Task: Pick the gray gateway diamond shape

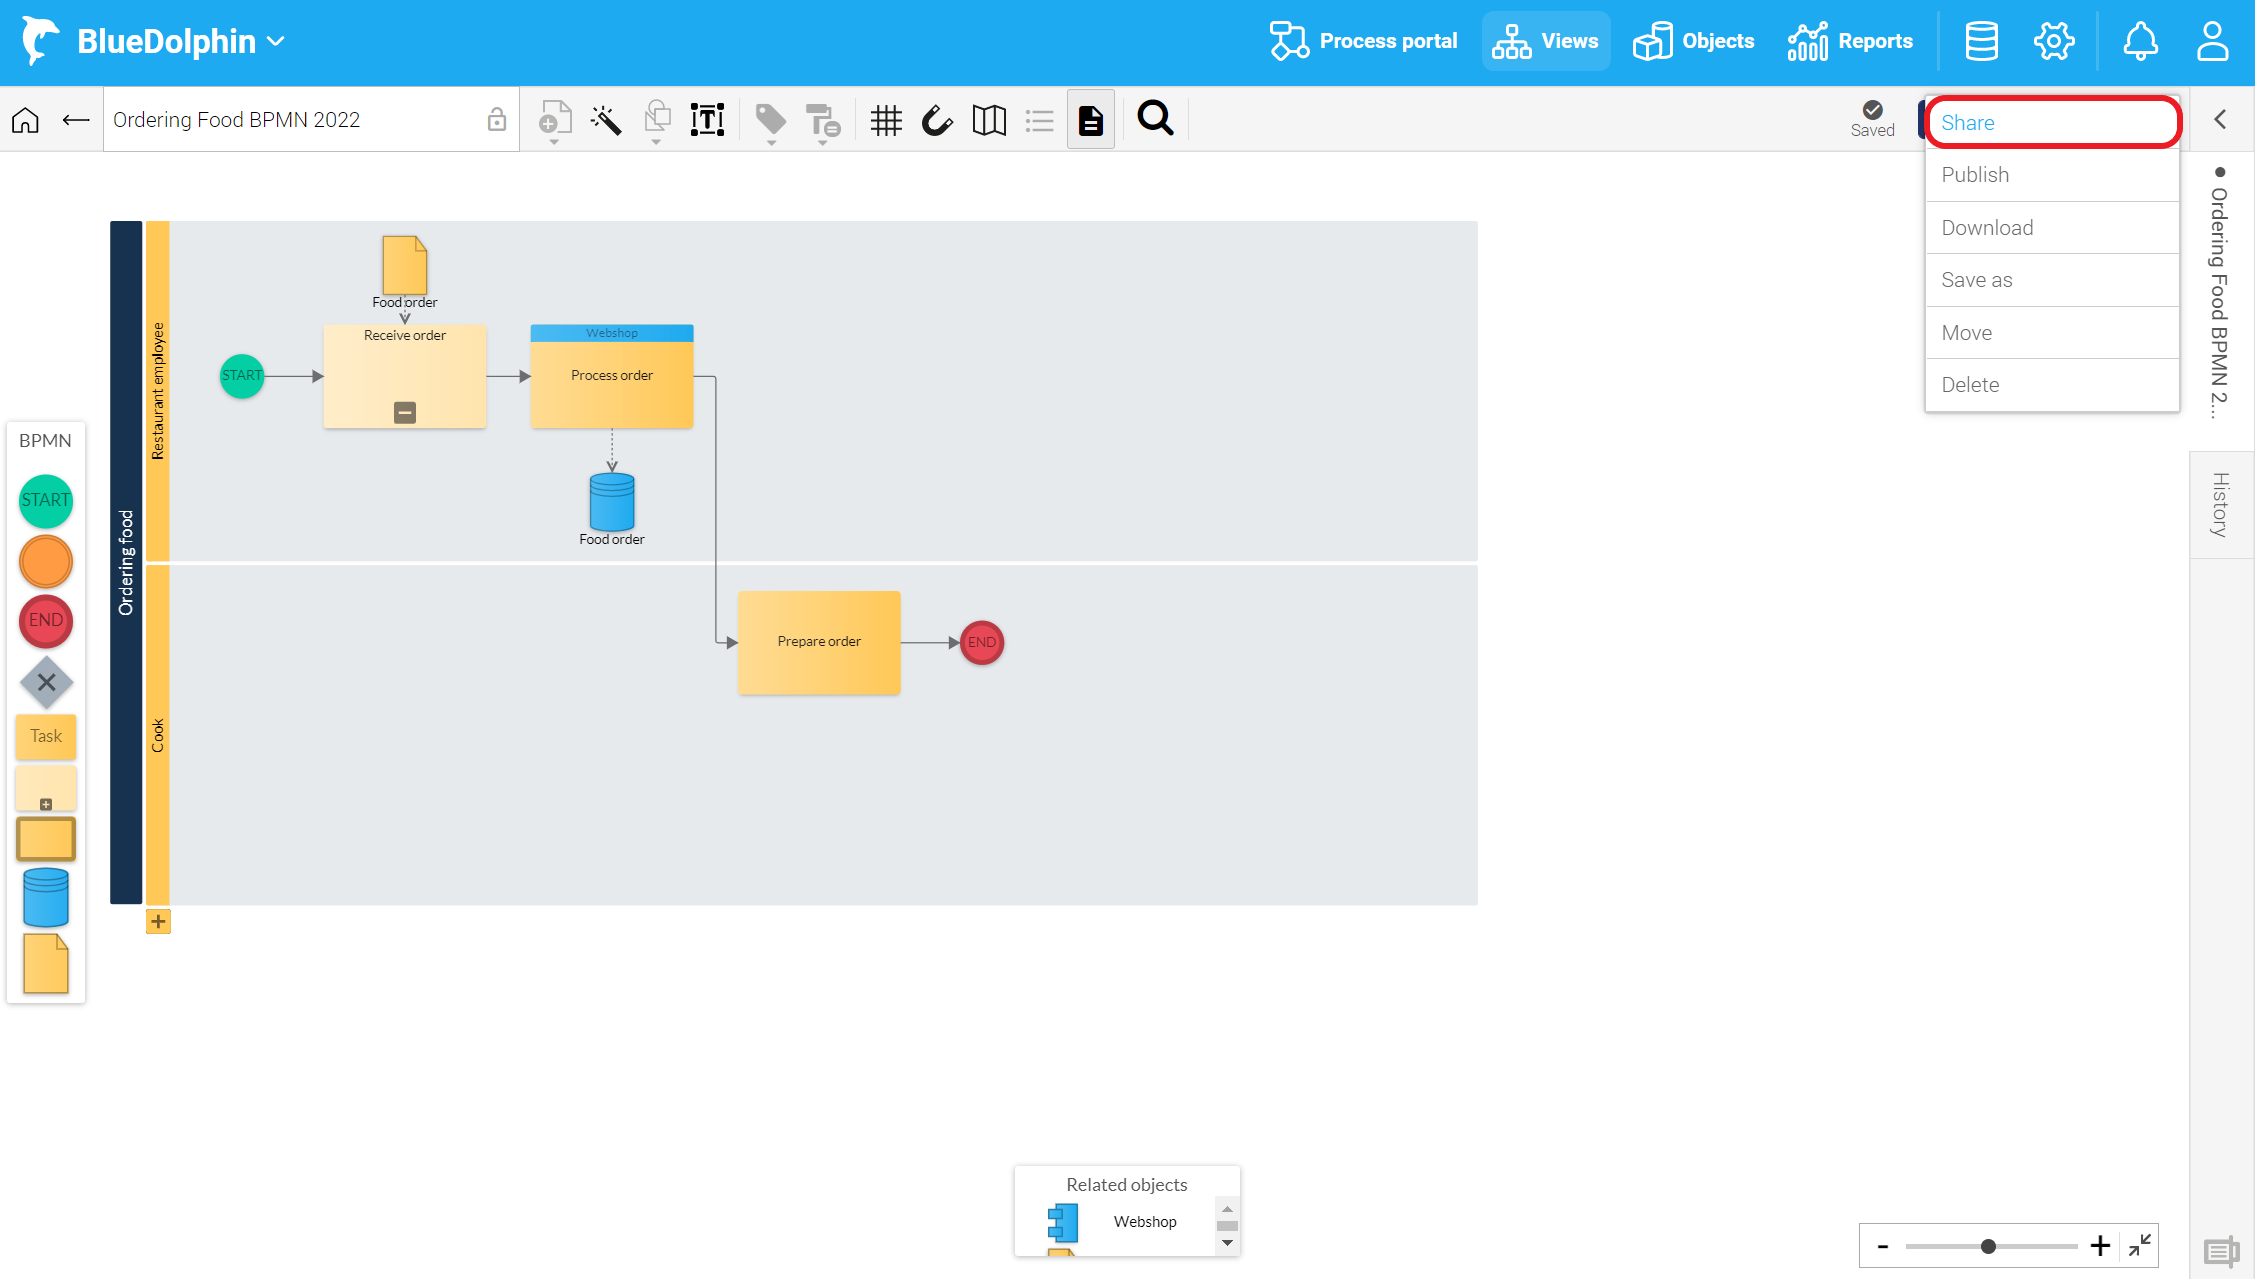Action: pyautogui.click(x=46, y=683)
